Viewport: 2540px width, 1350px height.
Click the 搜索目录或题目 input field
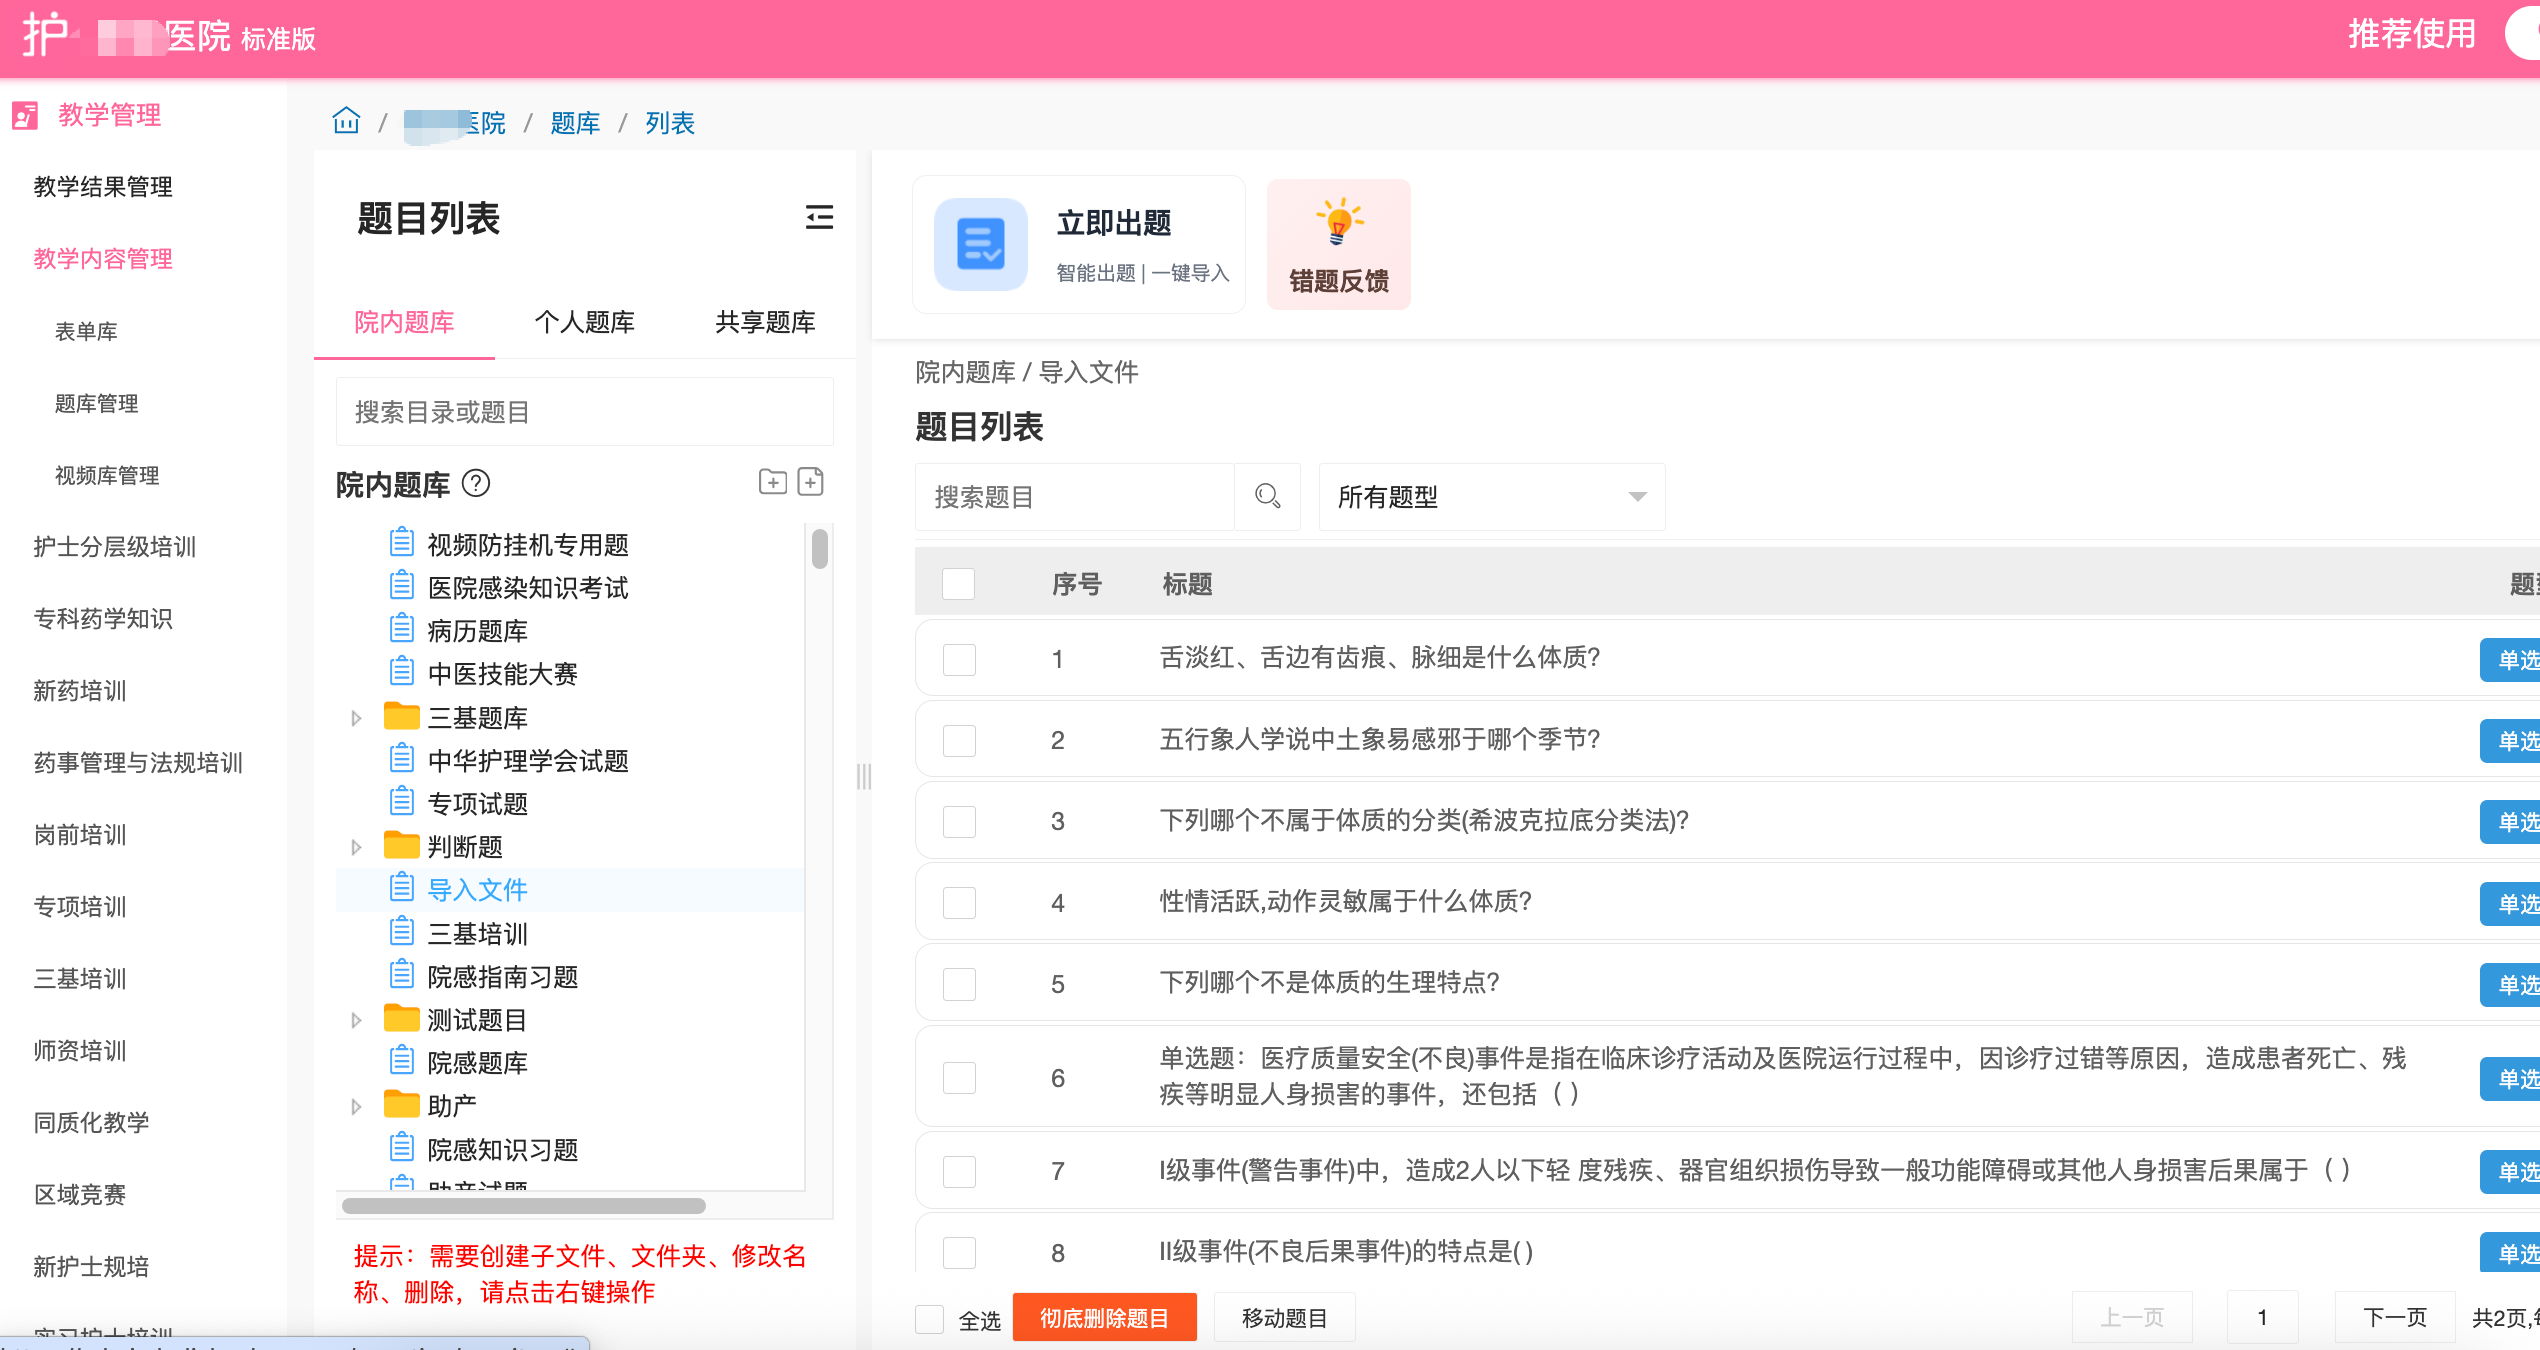click(x=584, y=412)
